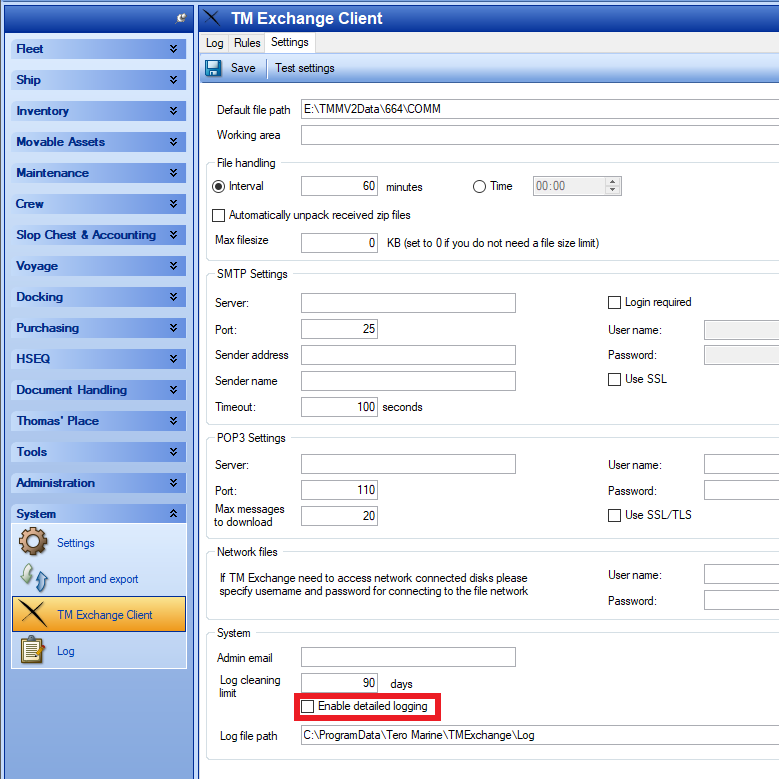Viewport: 779px width, 779px height.
Task: Click the Sender address field
Action: (408, 355)
